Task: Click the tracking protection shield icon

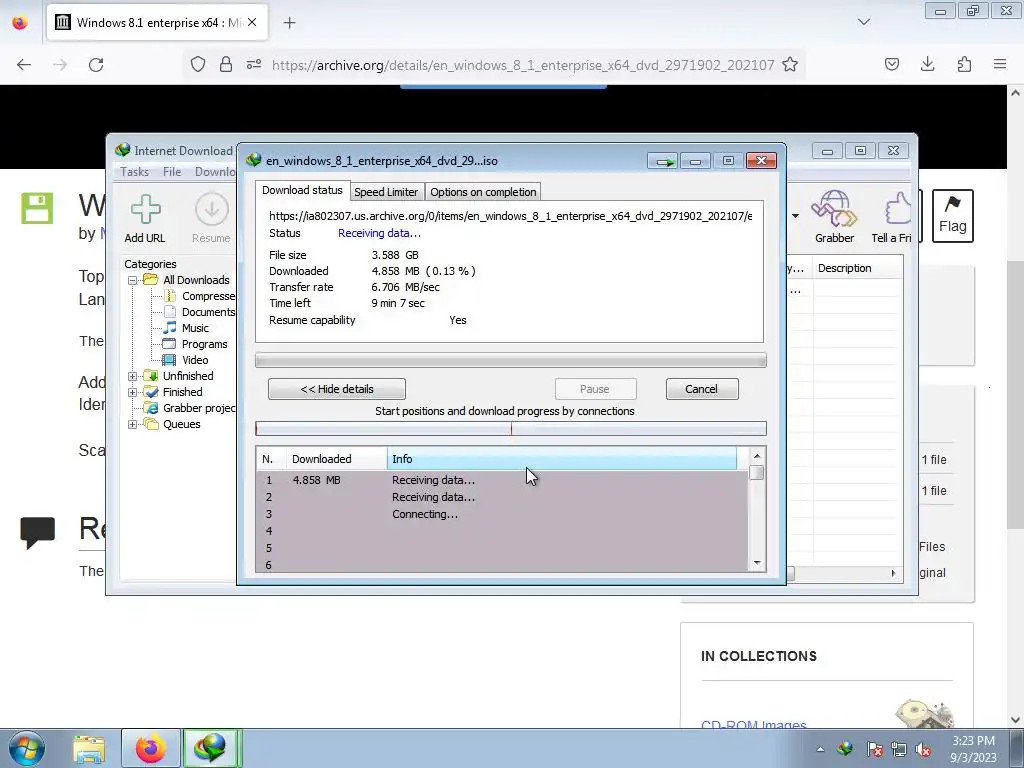Action: [x=198, y=65]
